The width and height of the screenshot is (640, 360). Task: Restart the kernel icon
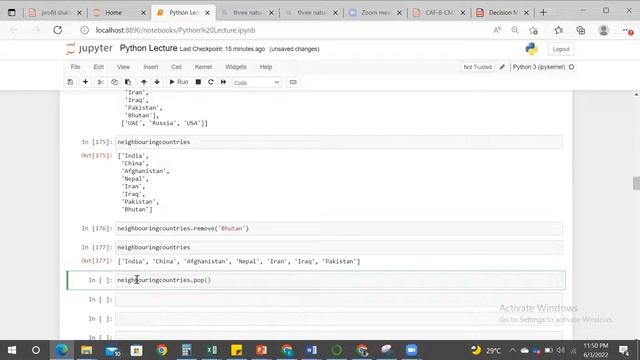coord(211,82)
